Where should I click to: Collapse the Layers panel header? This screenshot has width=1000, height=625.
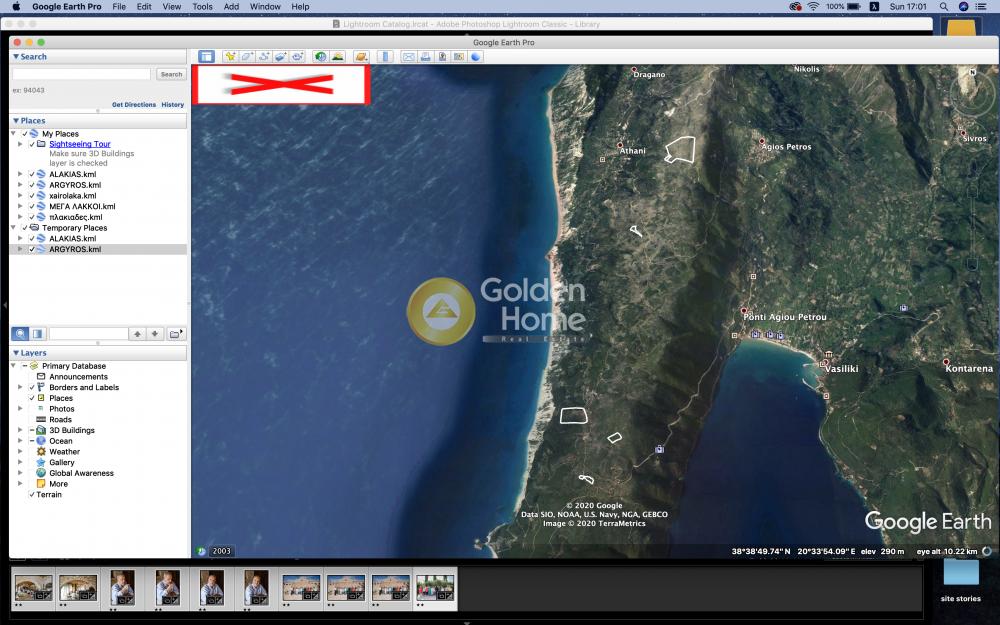click(x=16, y=353)
